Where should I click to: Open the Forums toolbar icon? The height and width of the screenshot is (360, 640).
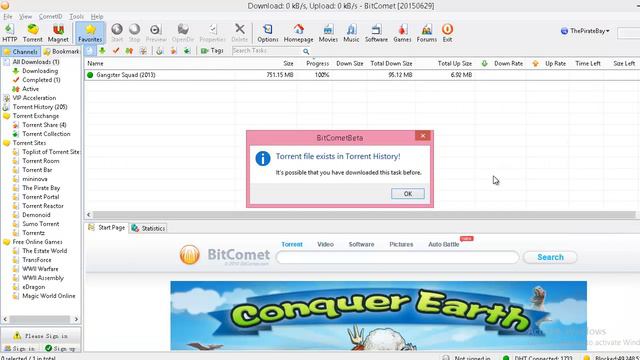427,33
